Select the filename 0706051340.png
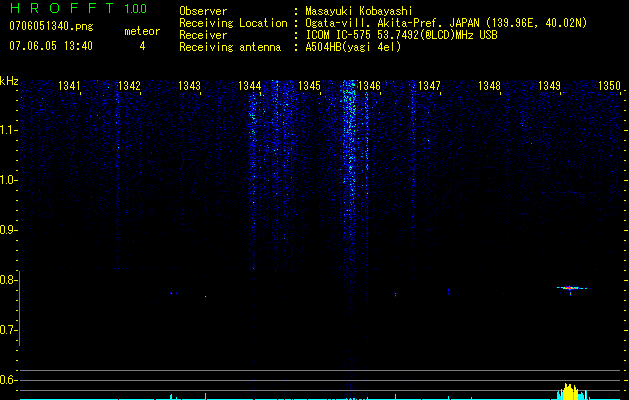The image size is (629, 400). (51, 26)
